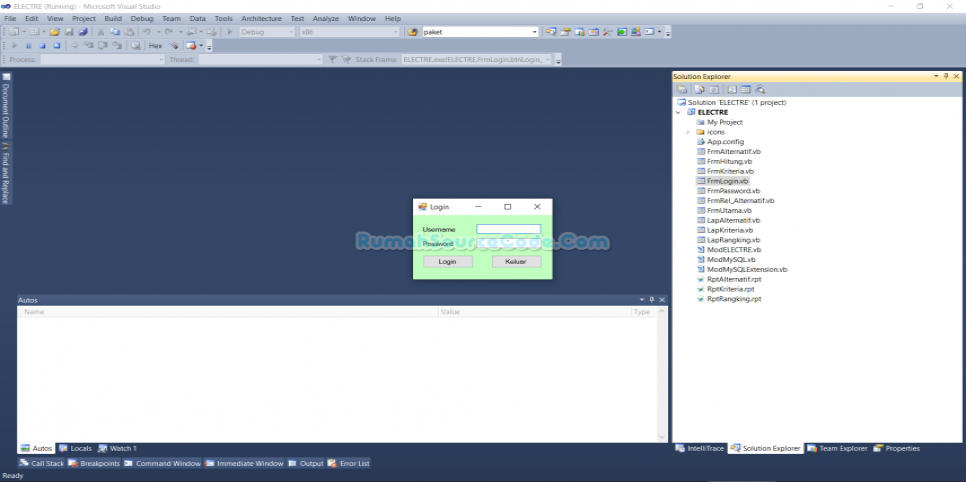Open the Debug configuration dropdown
The width and height of the screenshot is (966, 482).
coord(291,32)
